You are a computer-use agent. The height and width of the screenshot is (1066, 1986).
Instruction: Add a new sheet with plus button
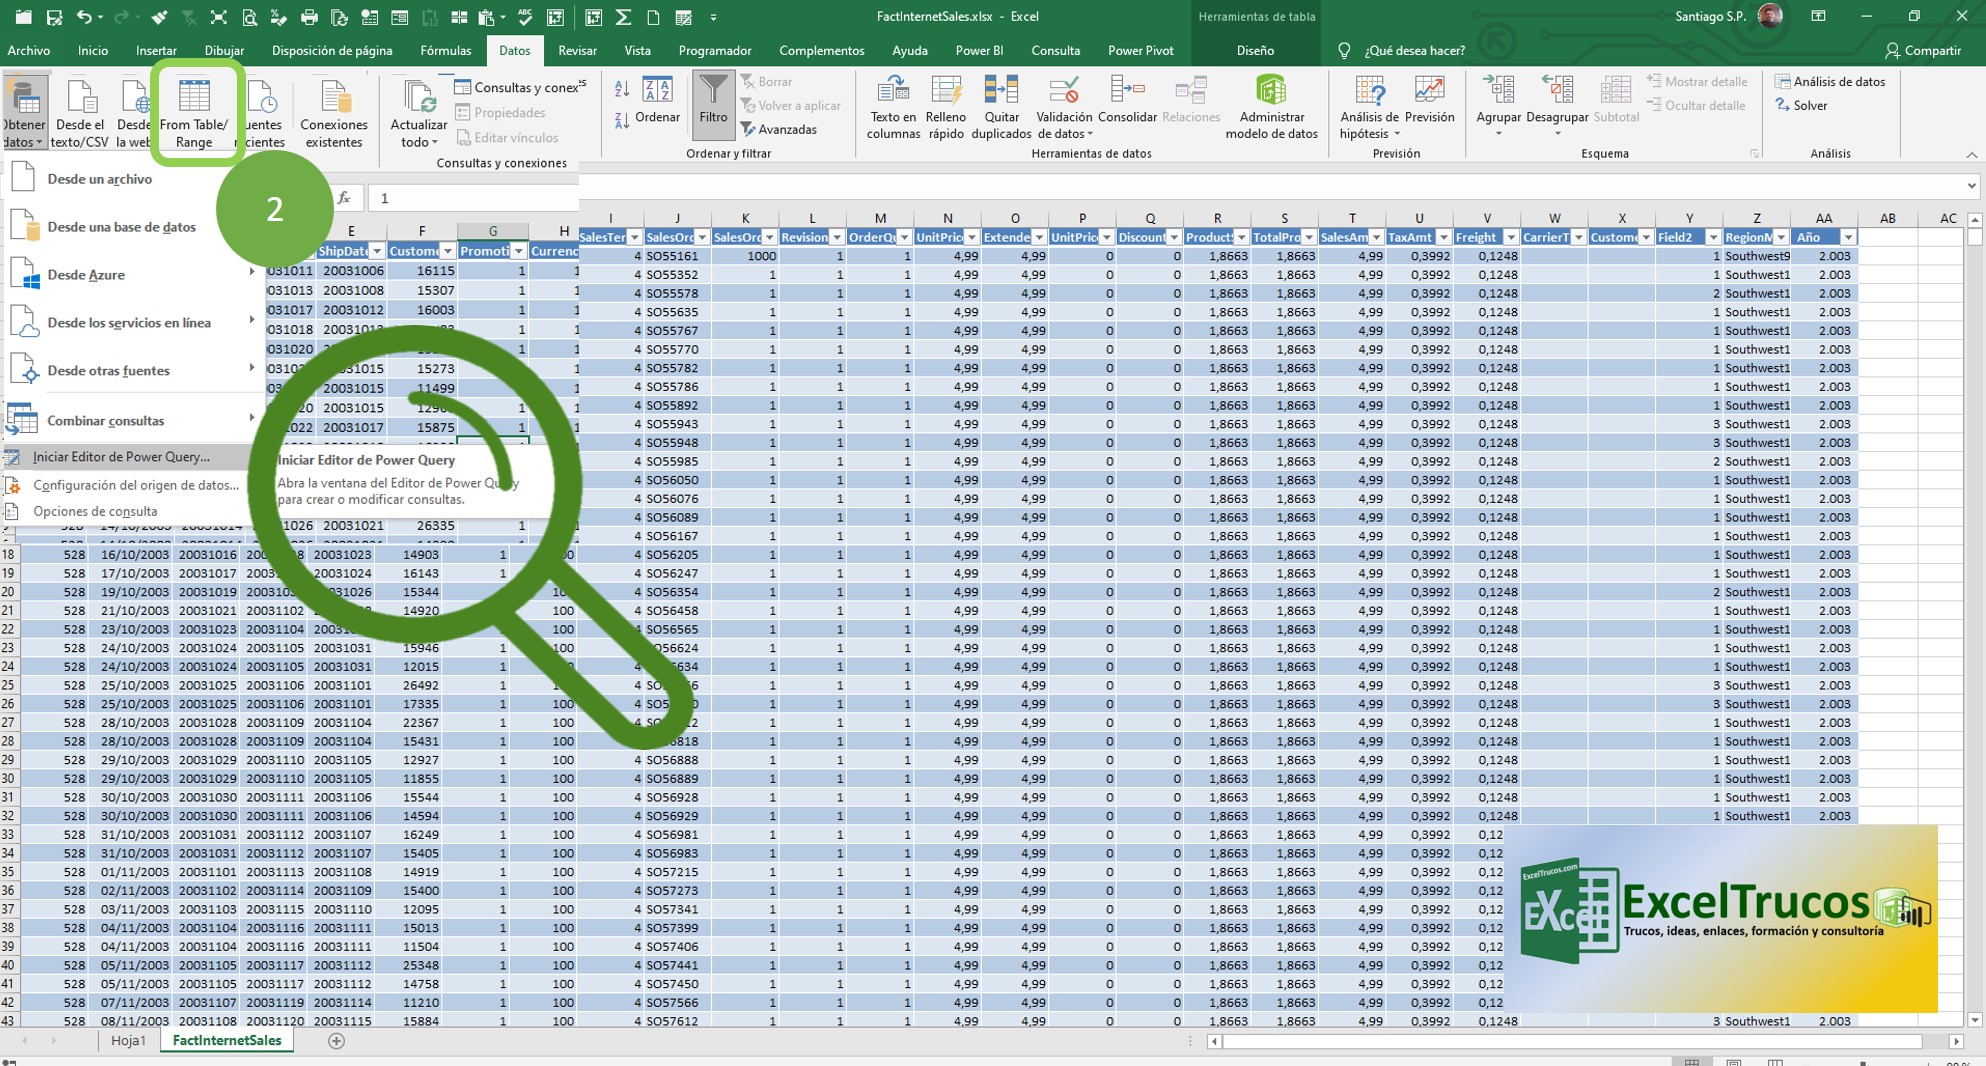(x=337, y=1041)
